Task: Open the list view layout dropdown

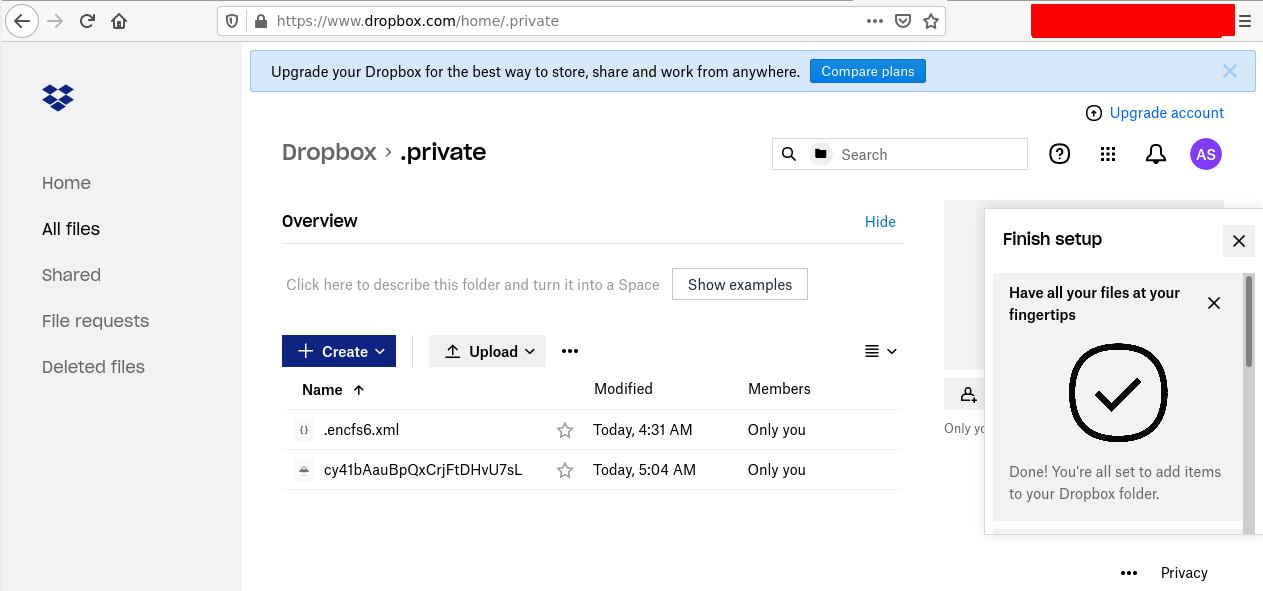Action: [x=880, y=351]
